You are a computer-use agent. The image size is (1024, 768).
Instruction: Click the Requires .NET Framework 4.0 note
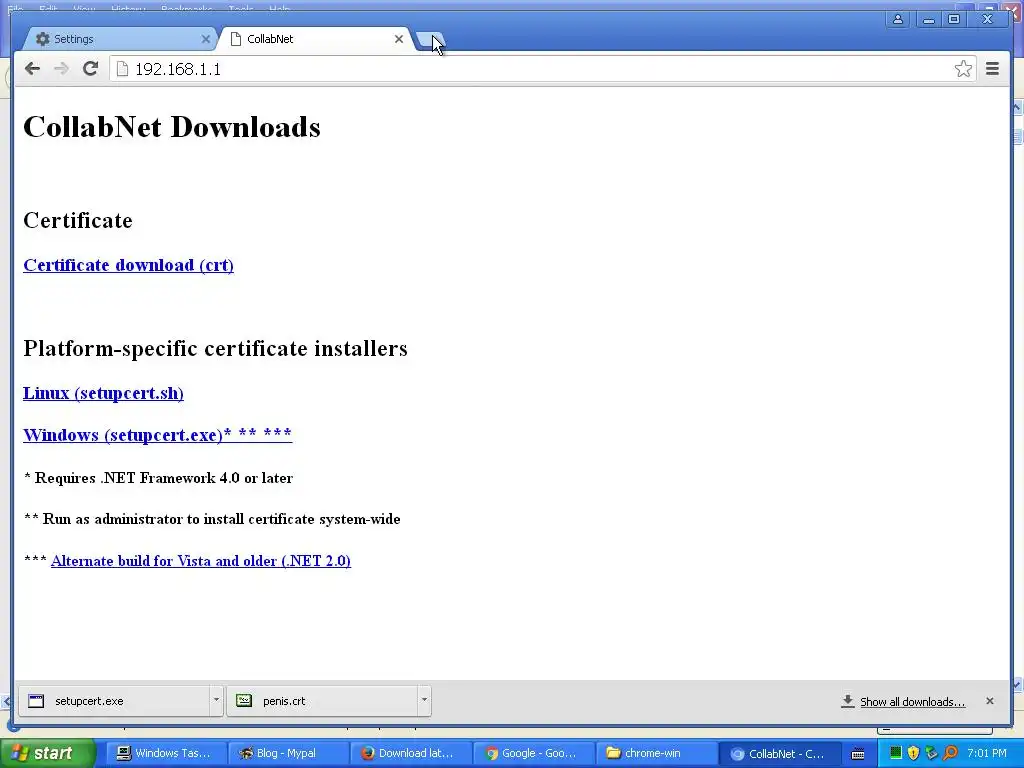[x=158, y=478]
